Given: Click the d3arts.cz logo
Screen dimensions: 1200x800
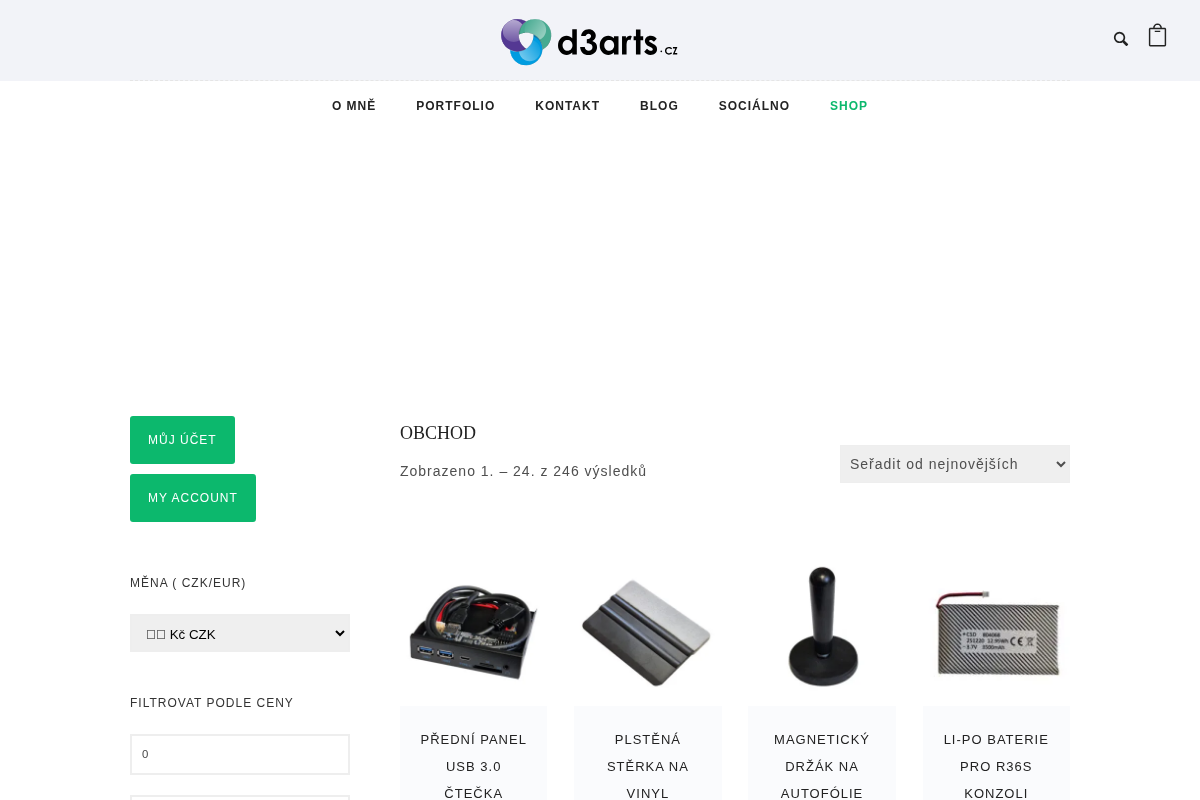Looking at the screenshot, I should [589, 41].
